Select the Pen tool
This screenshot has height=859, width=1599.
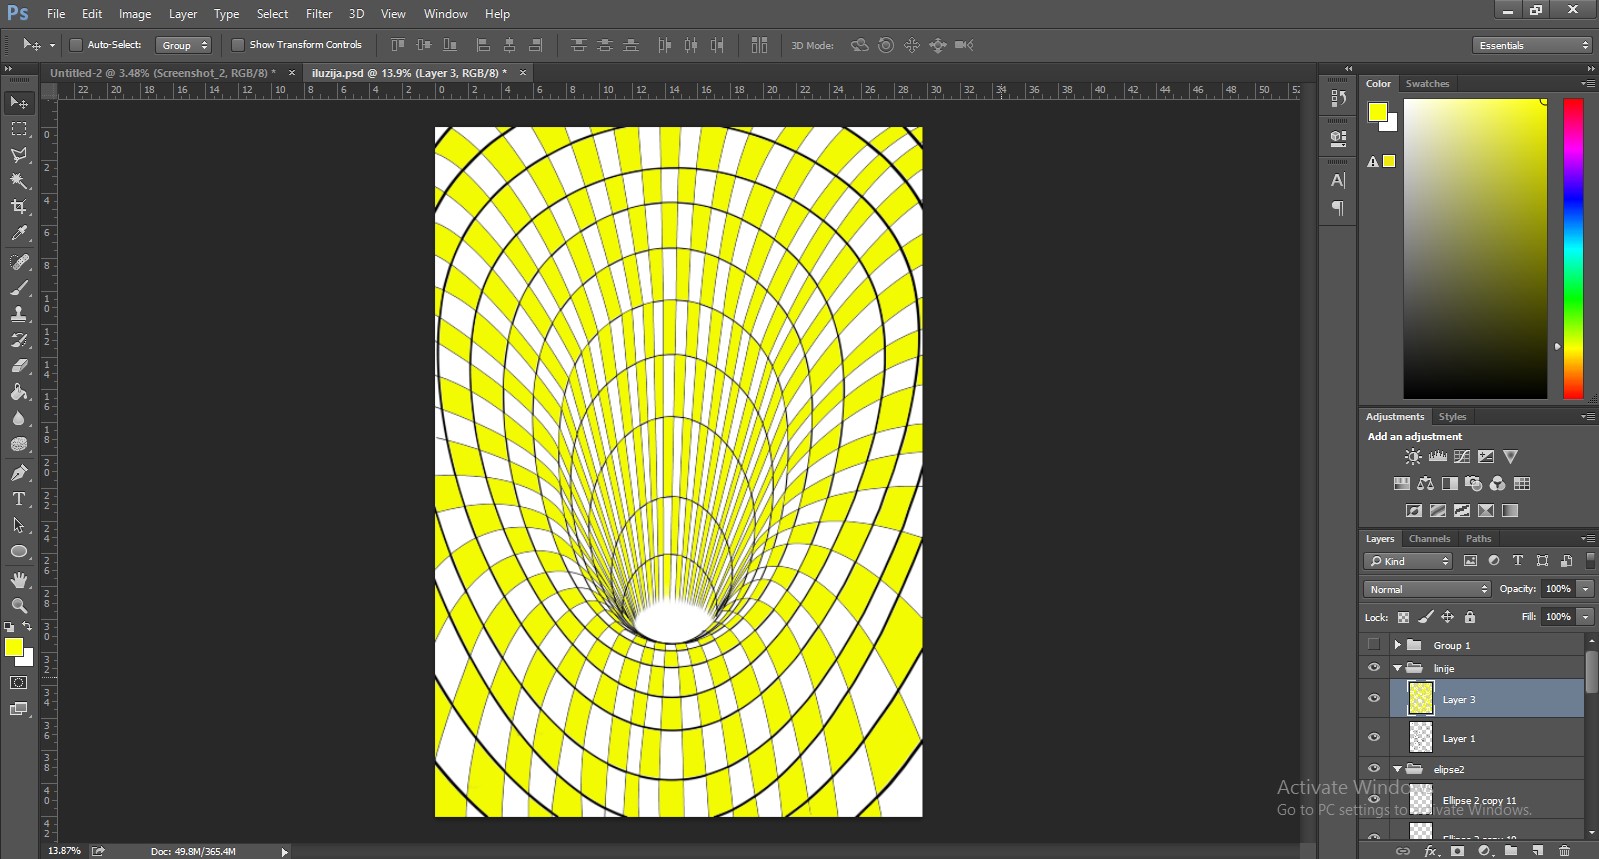coord(19,473)
